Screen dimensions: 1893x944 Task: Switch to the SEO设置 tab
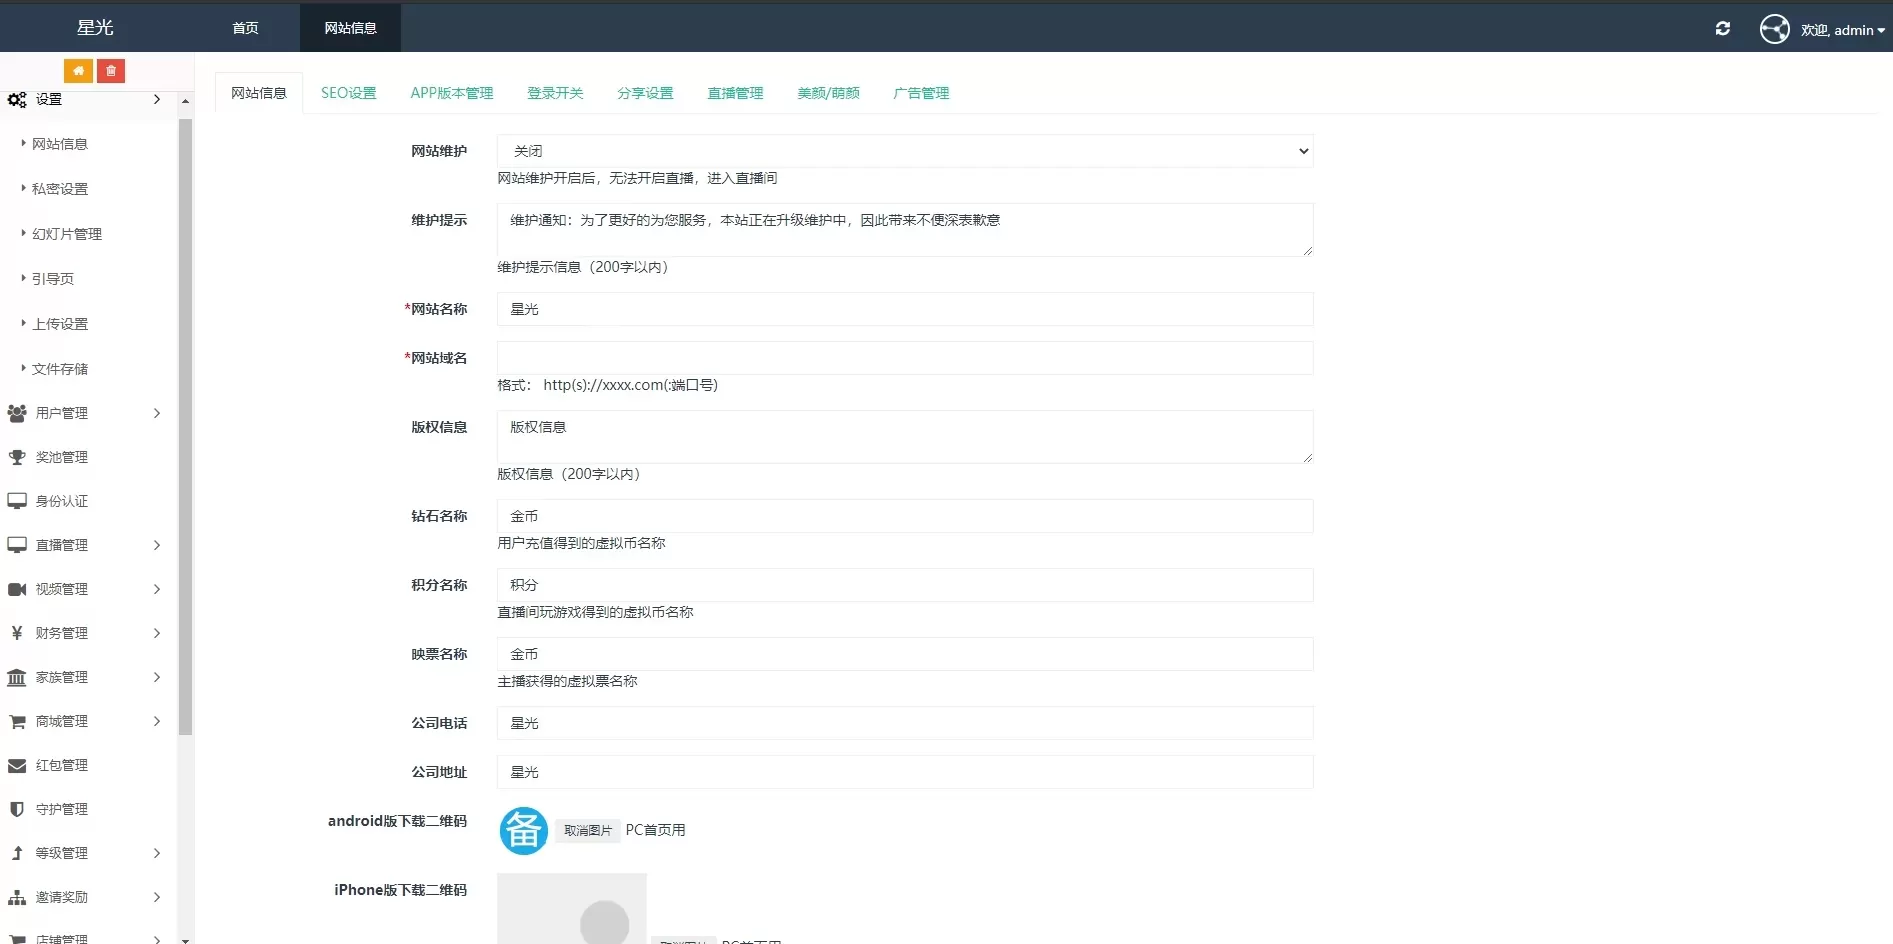348,93
